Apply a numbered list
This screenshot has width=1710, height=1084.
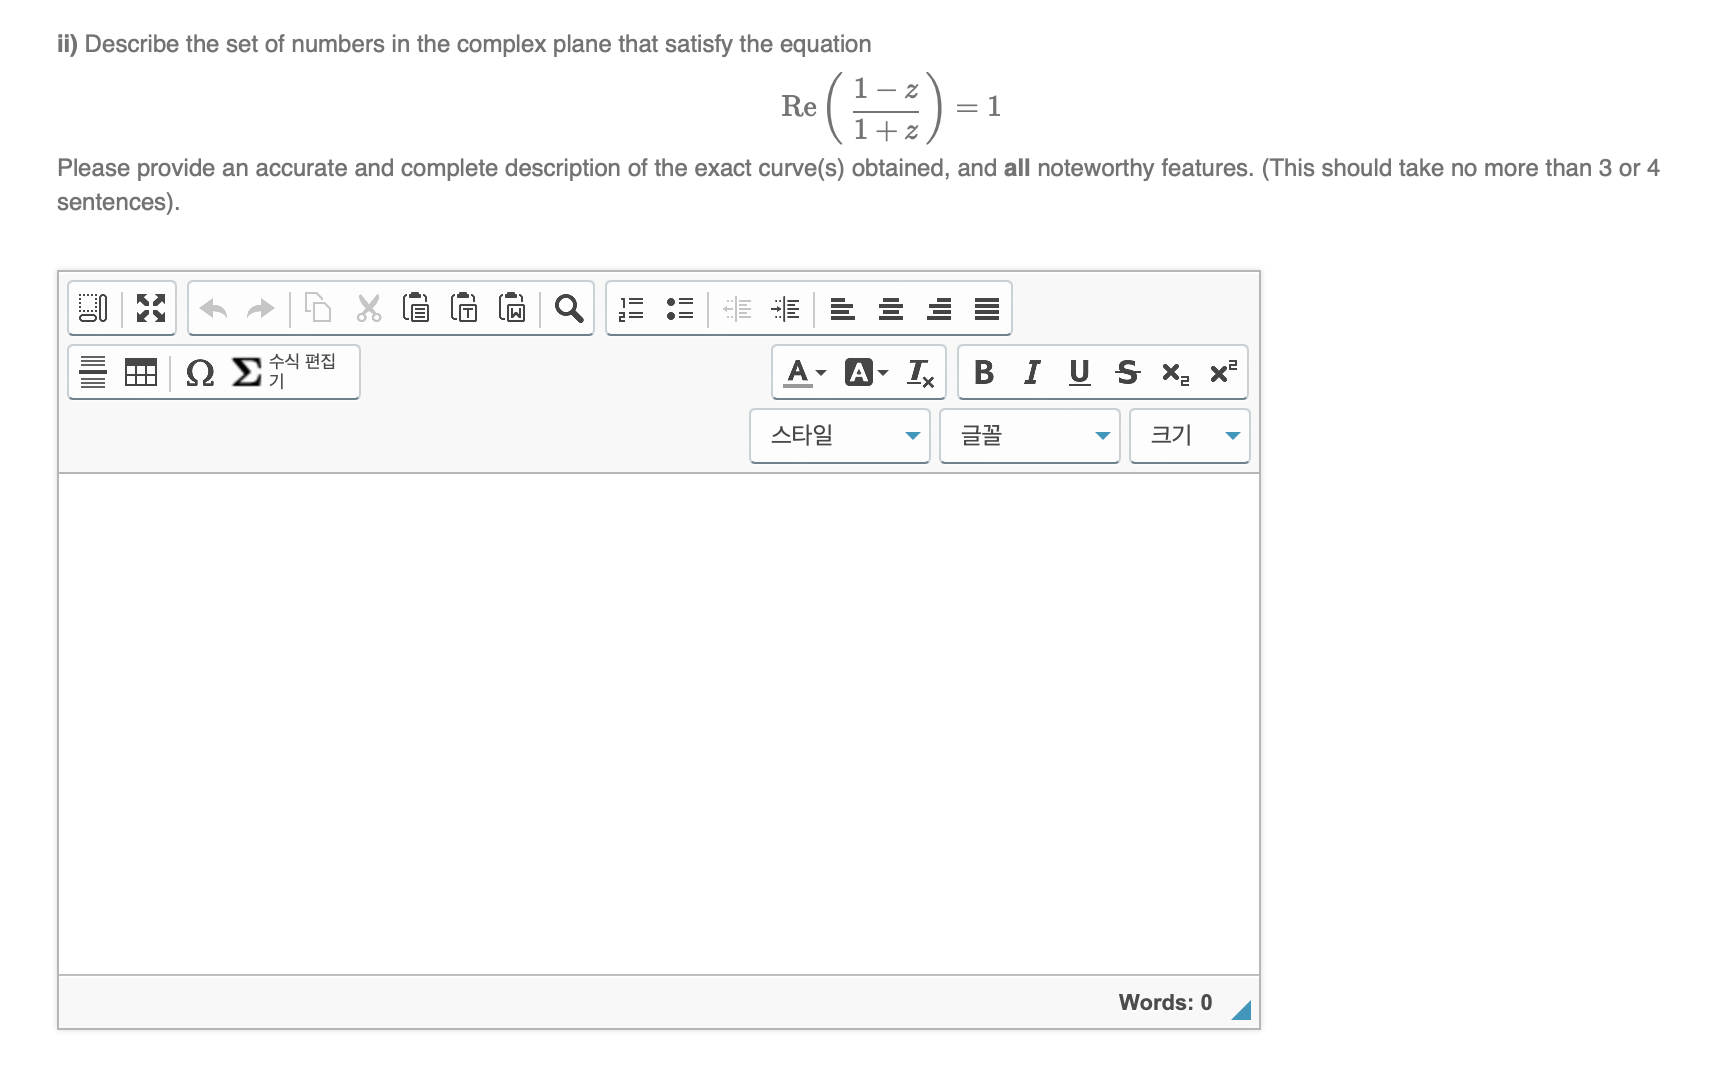pos(630,309)
